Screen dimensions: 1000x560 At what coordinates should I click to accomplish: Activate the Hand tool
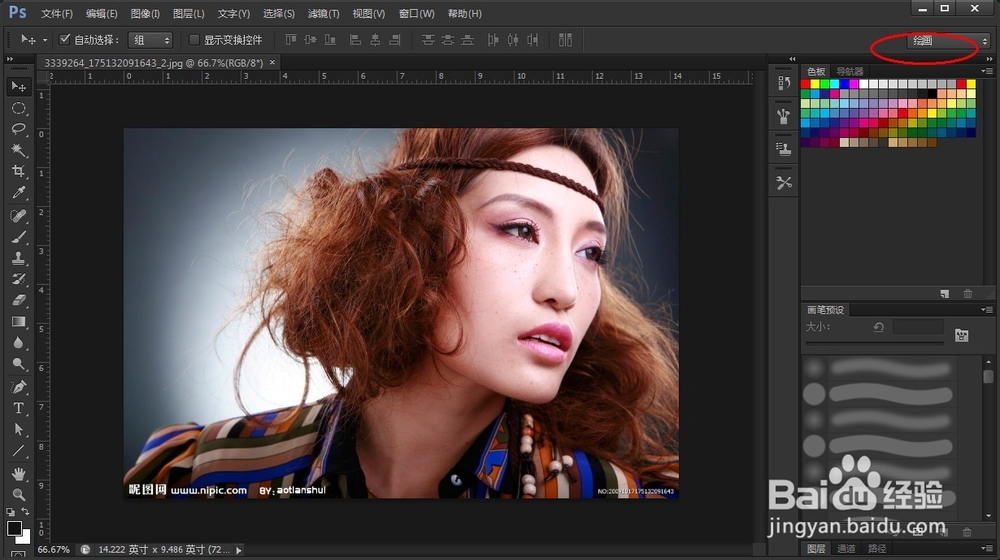18,473
